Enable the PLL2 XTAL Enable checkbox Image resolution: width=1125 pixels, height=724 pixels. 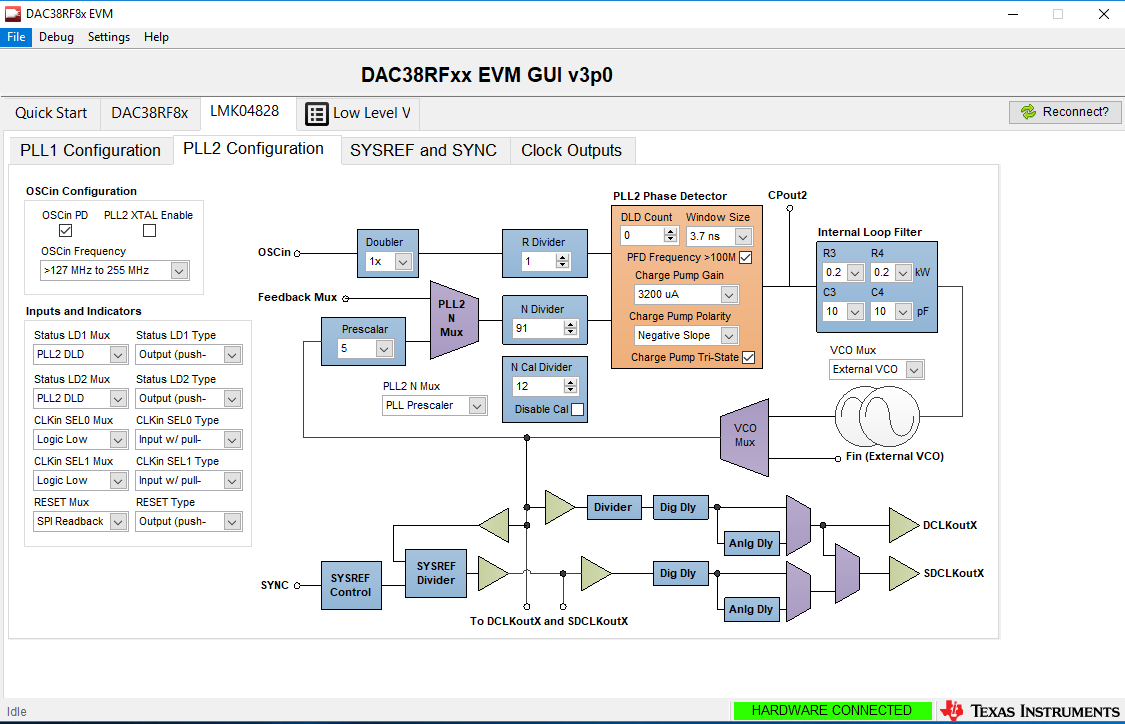(x=149, y=230)
